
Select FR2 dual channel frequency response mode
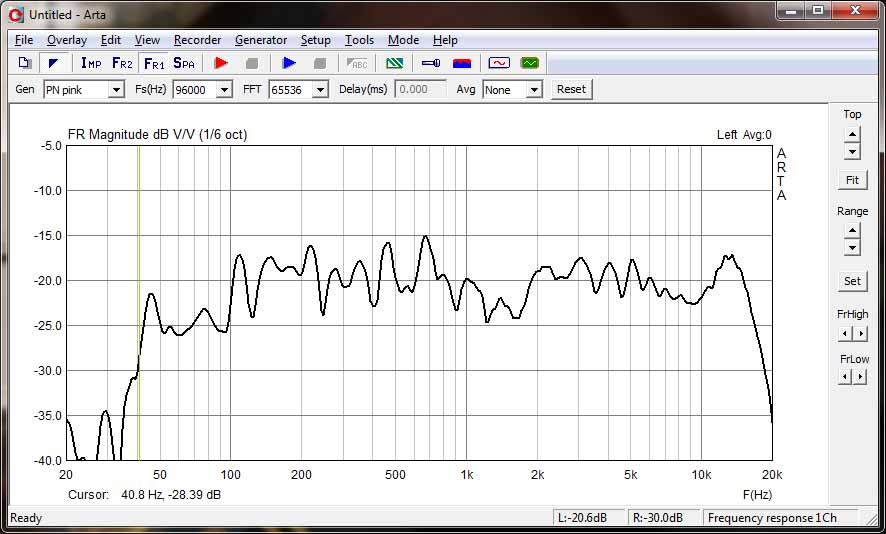point(122,63)
